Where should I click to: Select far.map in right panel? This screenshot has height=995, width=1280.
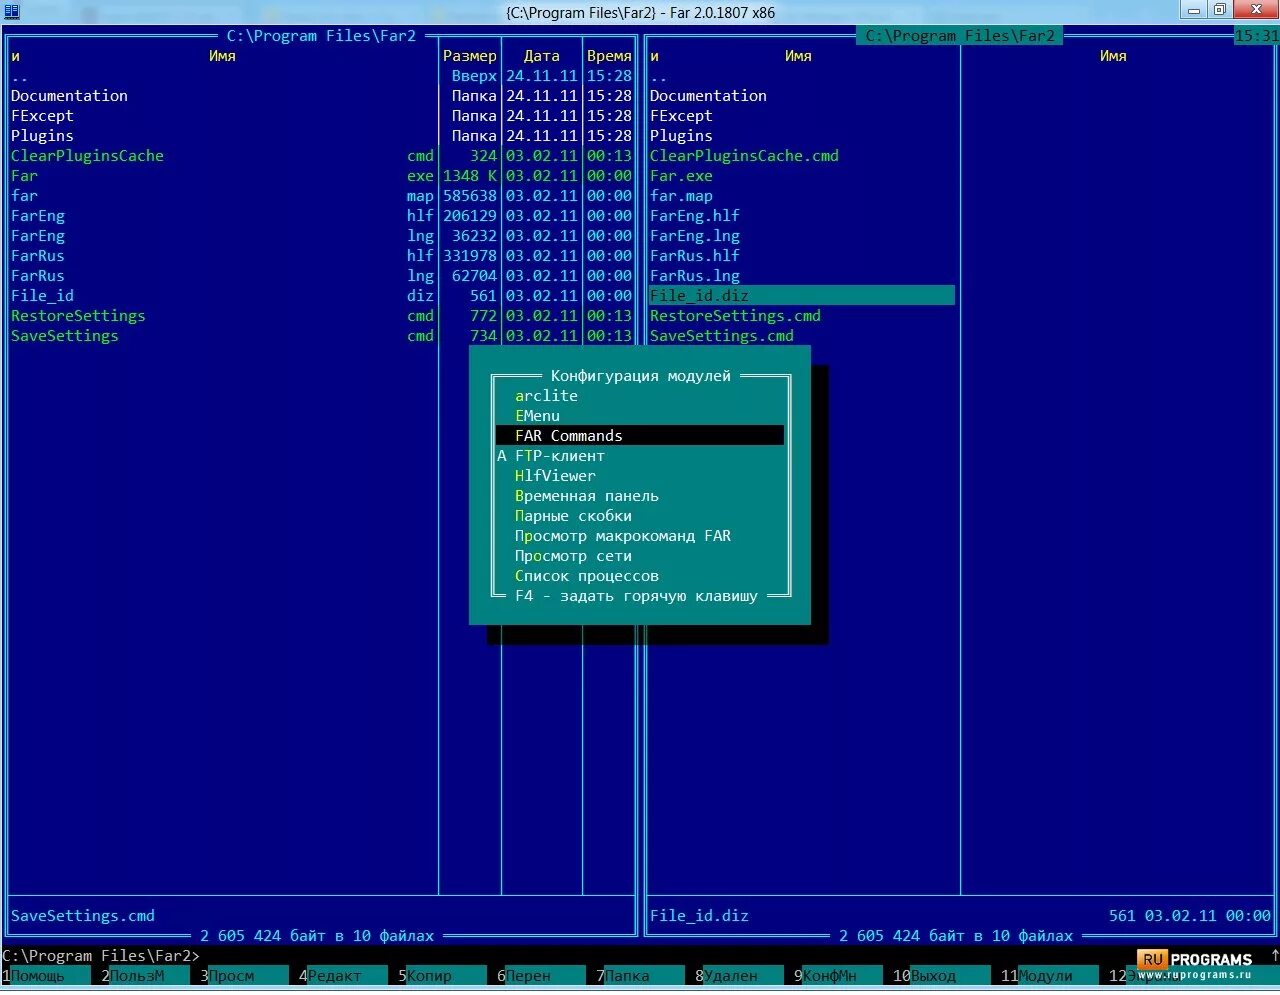point(681,196)
